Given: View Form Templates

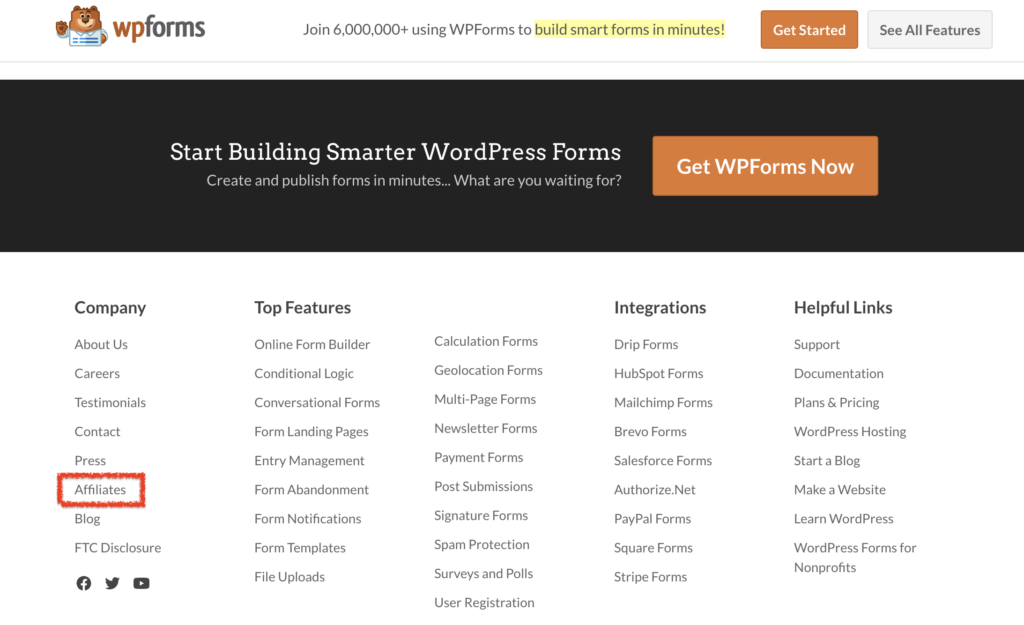Looking at the screenshot, I should click(299, 547).
